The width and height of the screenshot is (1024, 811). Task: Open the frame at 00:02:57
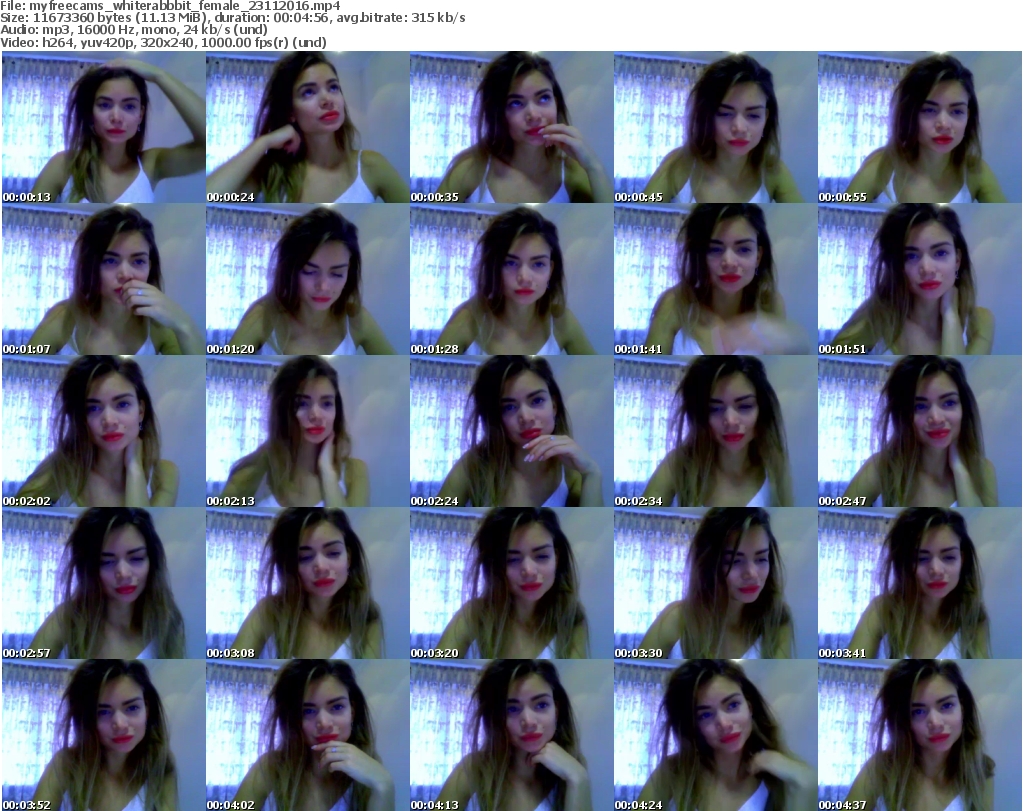[104, 583]
